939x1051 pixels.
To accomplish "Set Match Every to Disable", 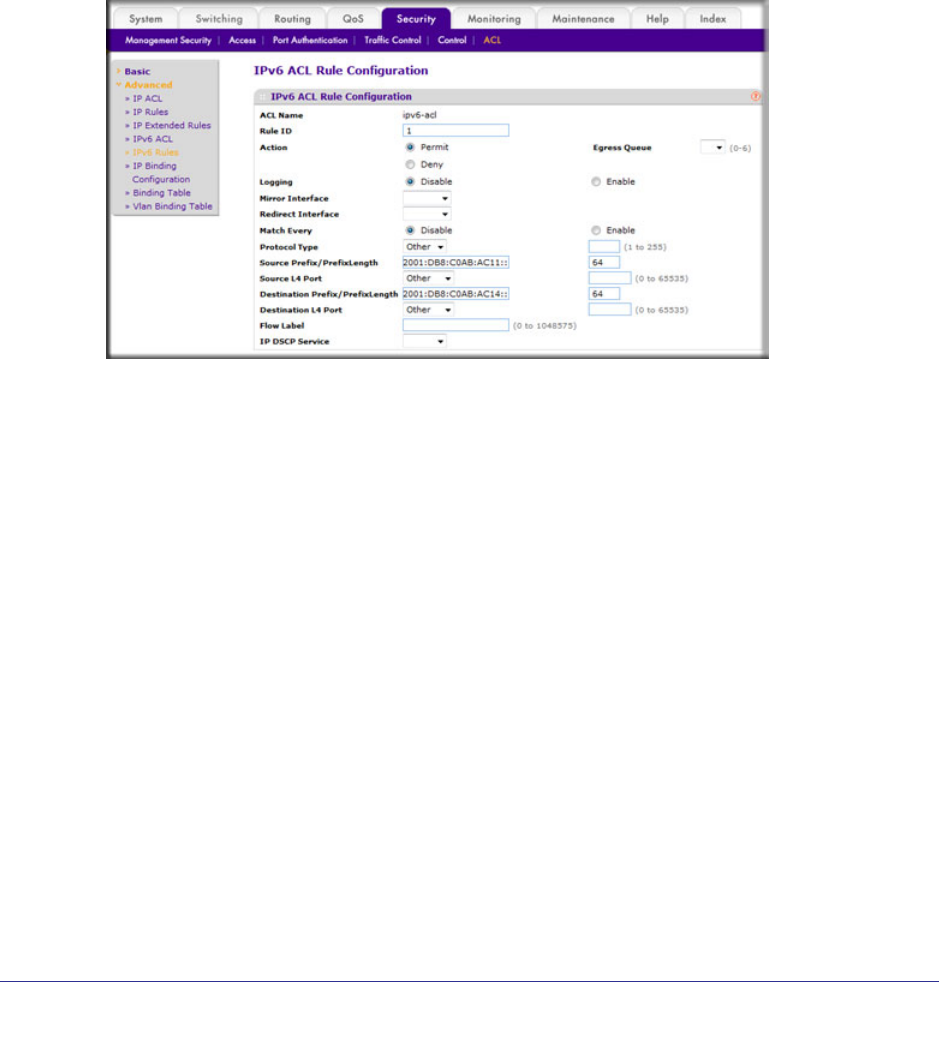I will [x=410, y=231].
